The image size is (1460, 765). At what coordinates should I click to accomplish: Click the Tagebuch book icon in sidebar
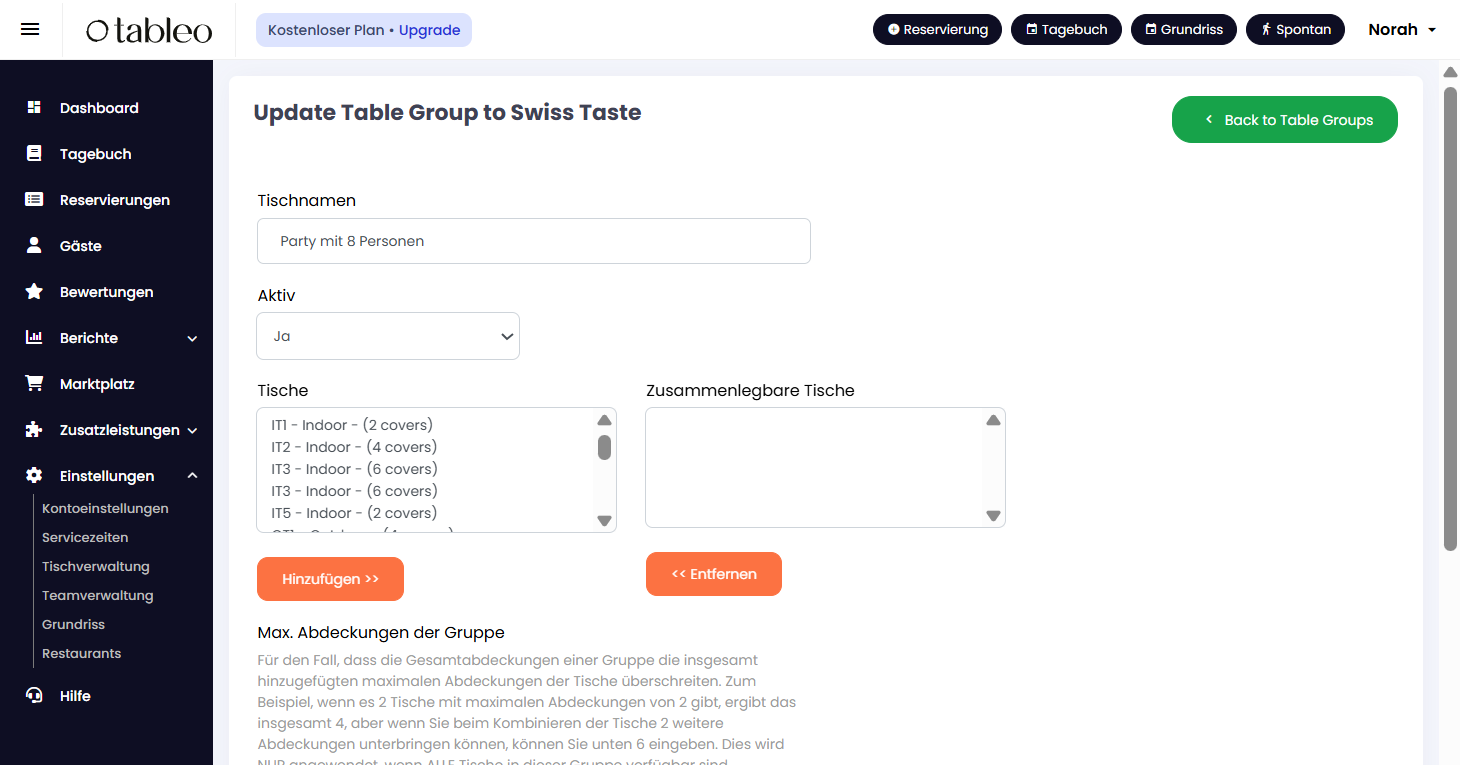34,154
